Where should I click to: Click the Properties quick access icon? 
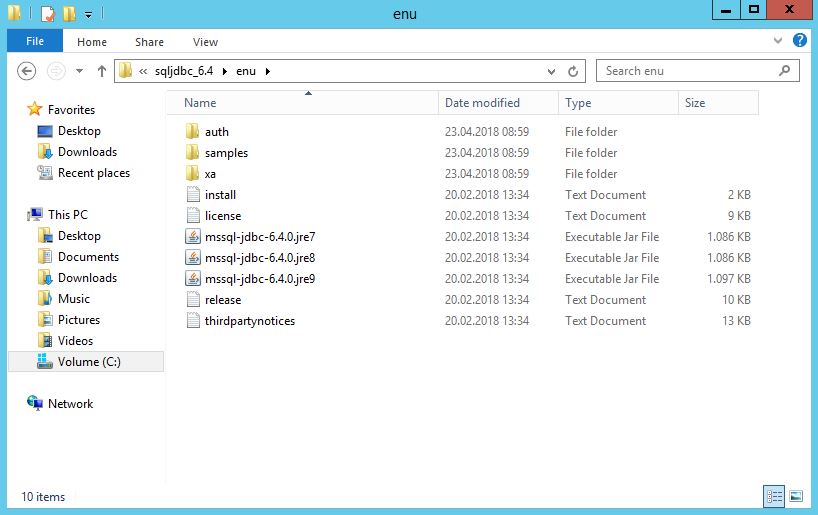pos(48,13)
